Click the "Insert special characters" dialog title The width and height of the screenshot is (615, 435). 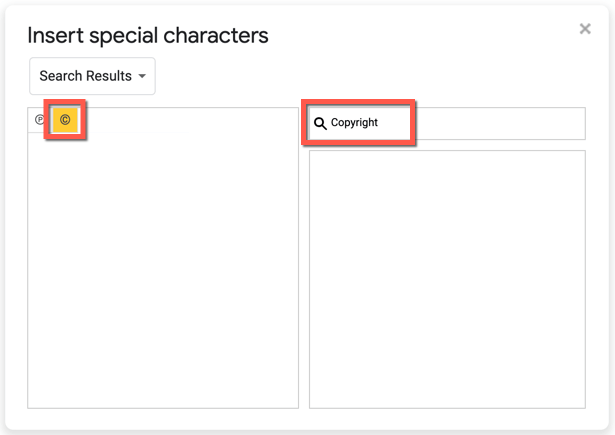[x=148, y=36]
